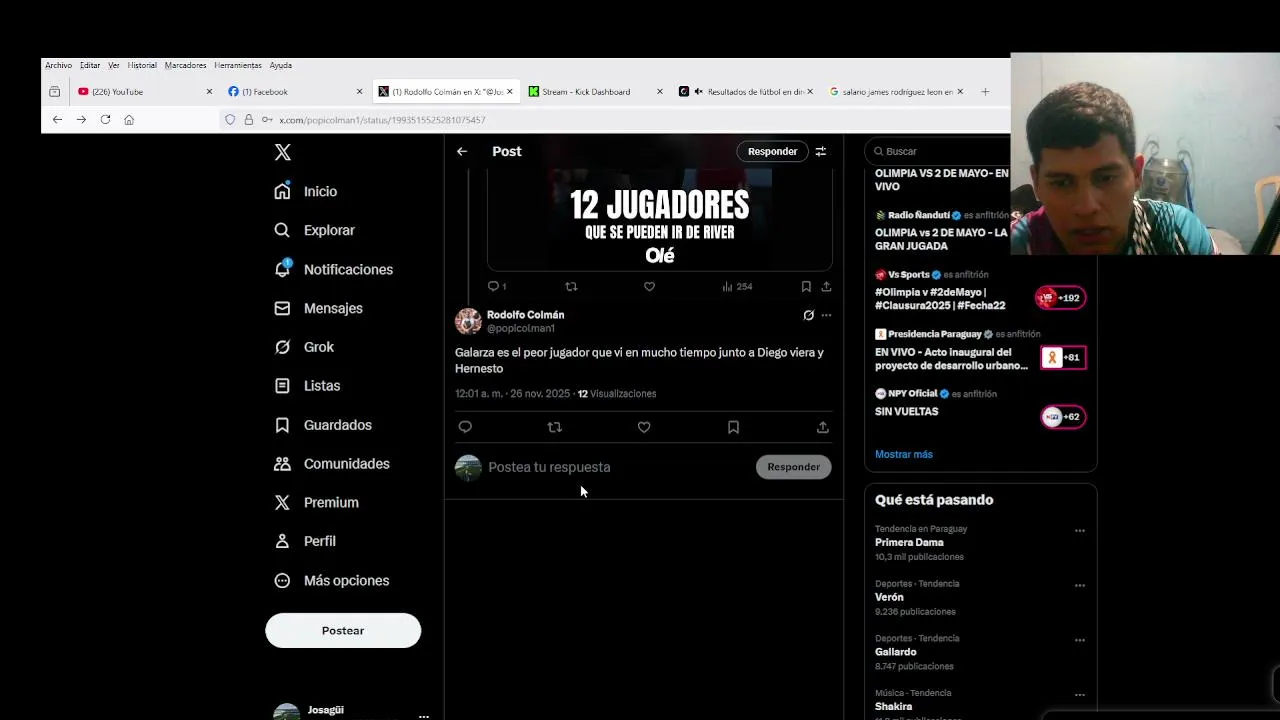Click Rodolfo Colmán's avatar

click(x=468, y=321)
